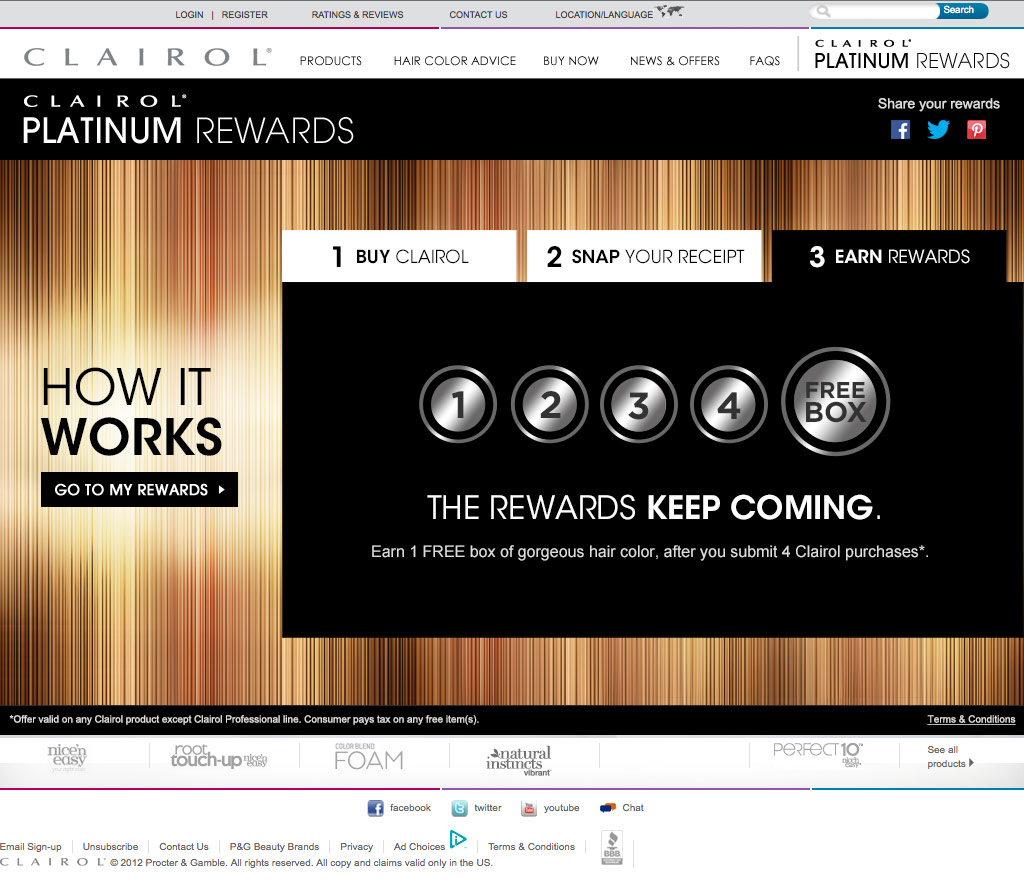Viewport: 1024px width, 881px height.
Task: Open the natural instincts brand logo
Action: [x=519, y=761]
